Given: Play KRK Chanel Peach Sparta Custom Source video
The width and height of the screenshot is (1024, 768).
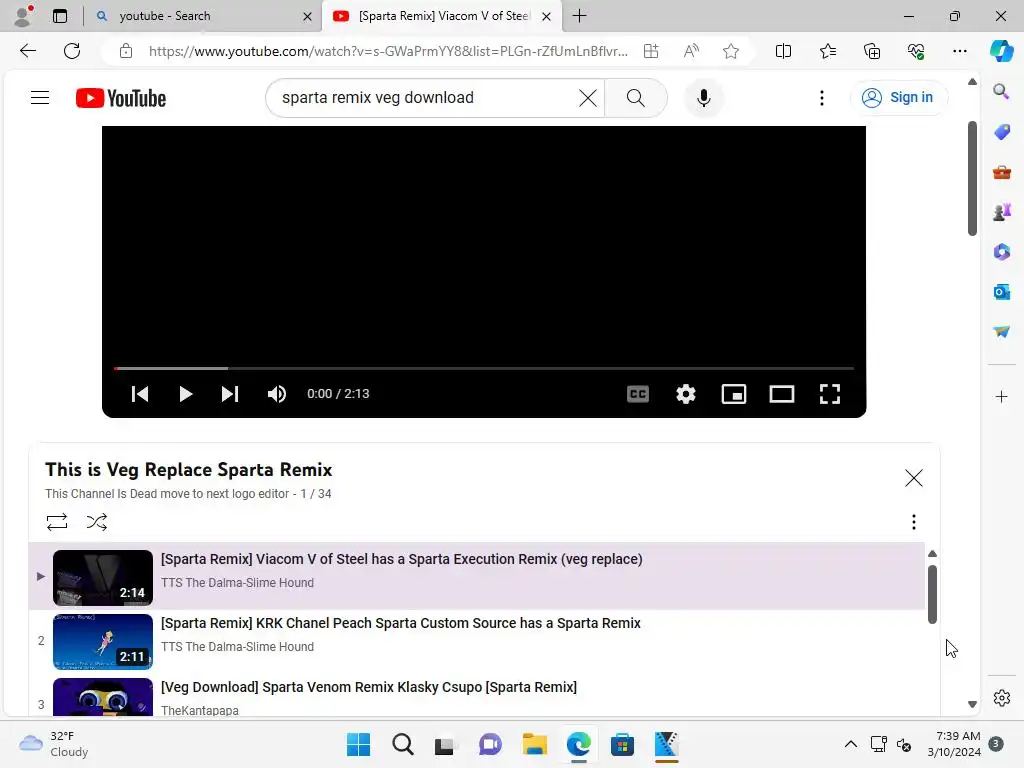Looking at the screenshot, I should pyautogui.click(x=400, y=623).
